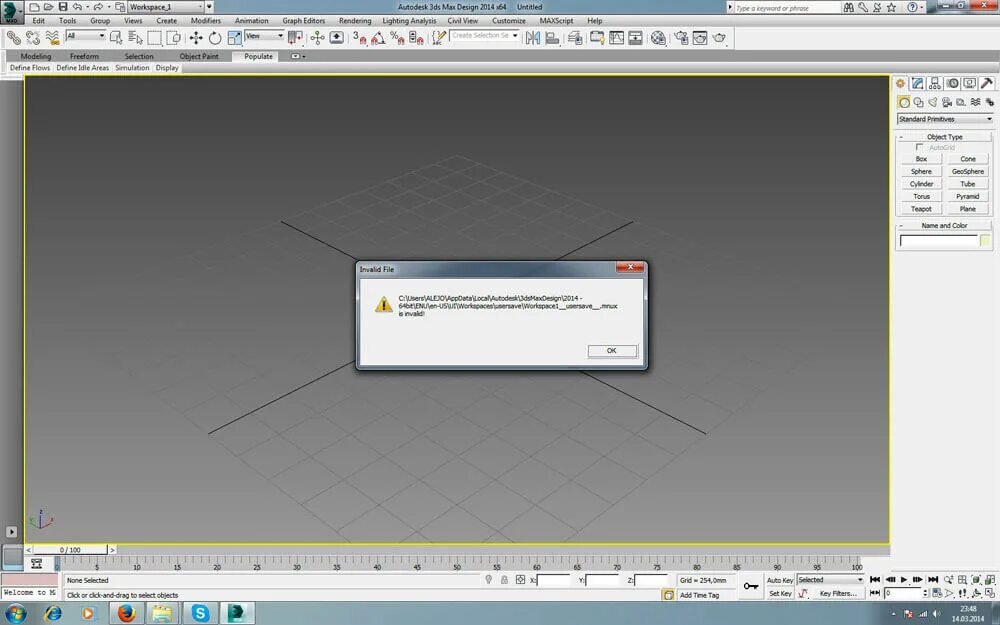
Task: Open the MAXScript menu
Action: coord(556,20)
